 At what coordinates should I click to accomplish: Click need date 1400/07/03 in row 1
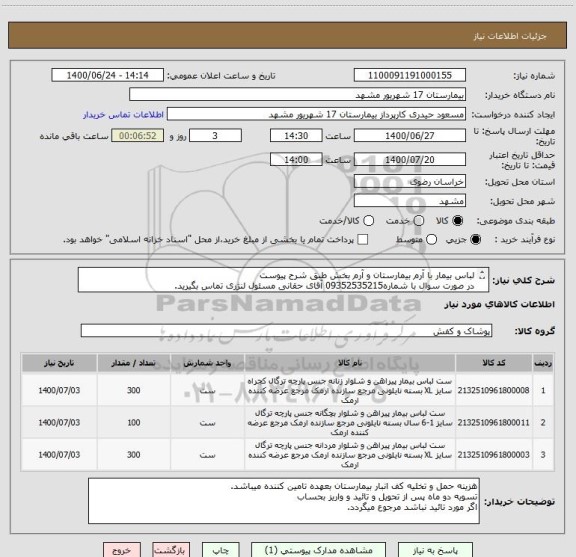pyautogui.click(x=59, y=390)
